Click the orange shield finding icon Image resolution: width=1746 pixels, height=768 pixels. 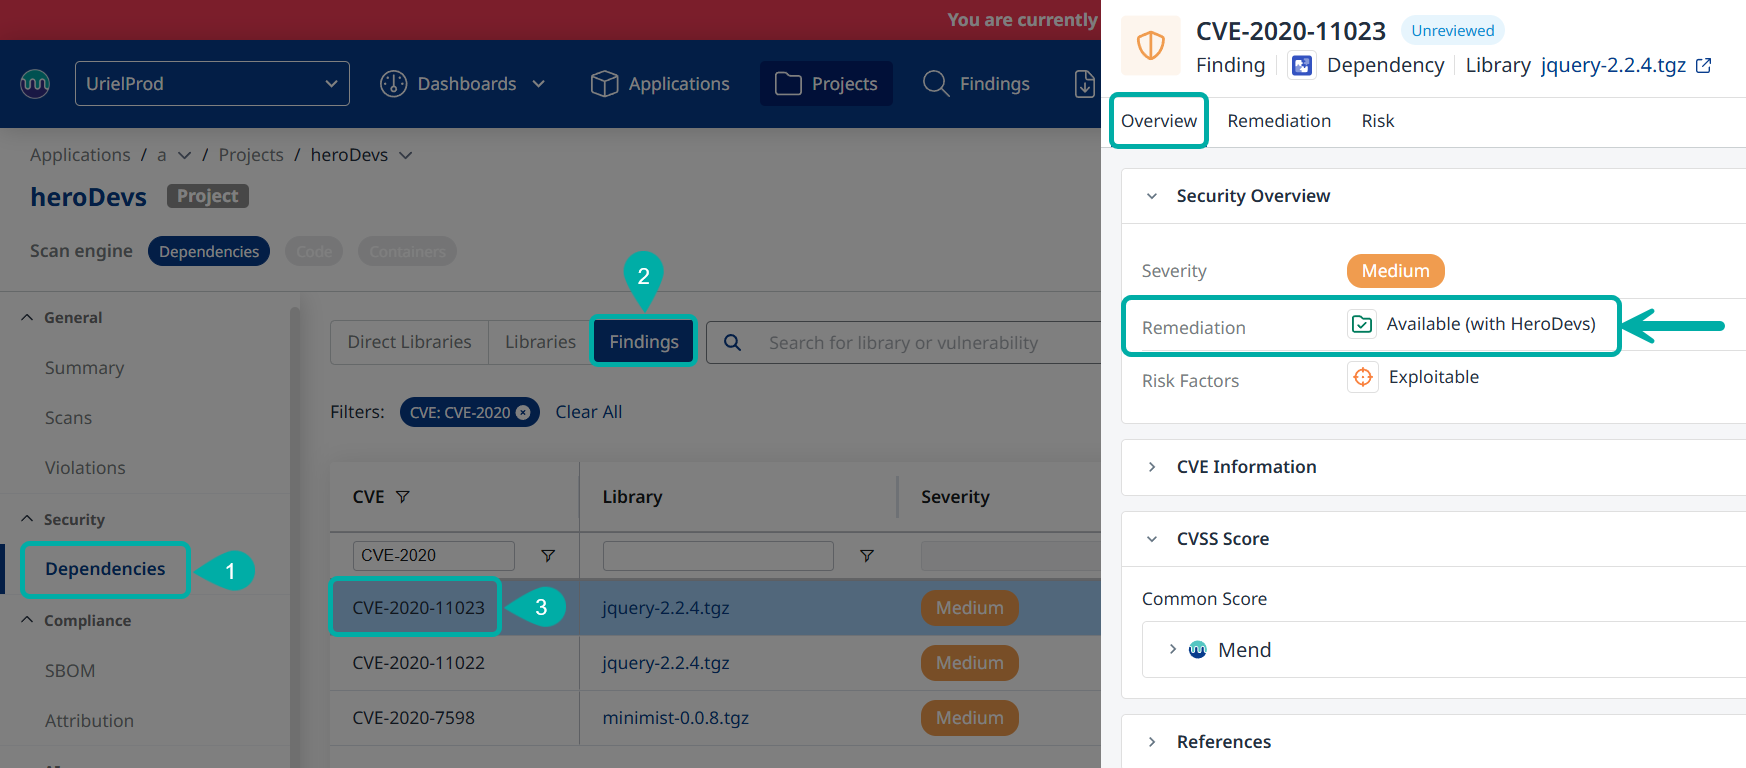coord(1151,46)
